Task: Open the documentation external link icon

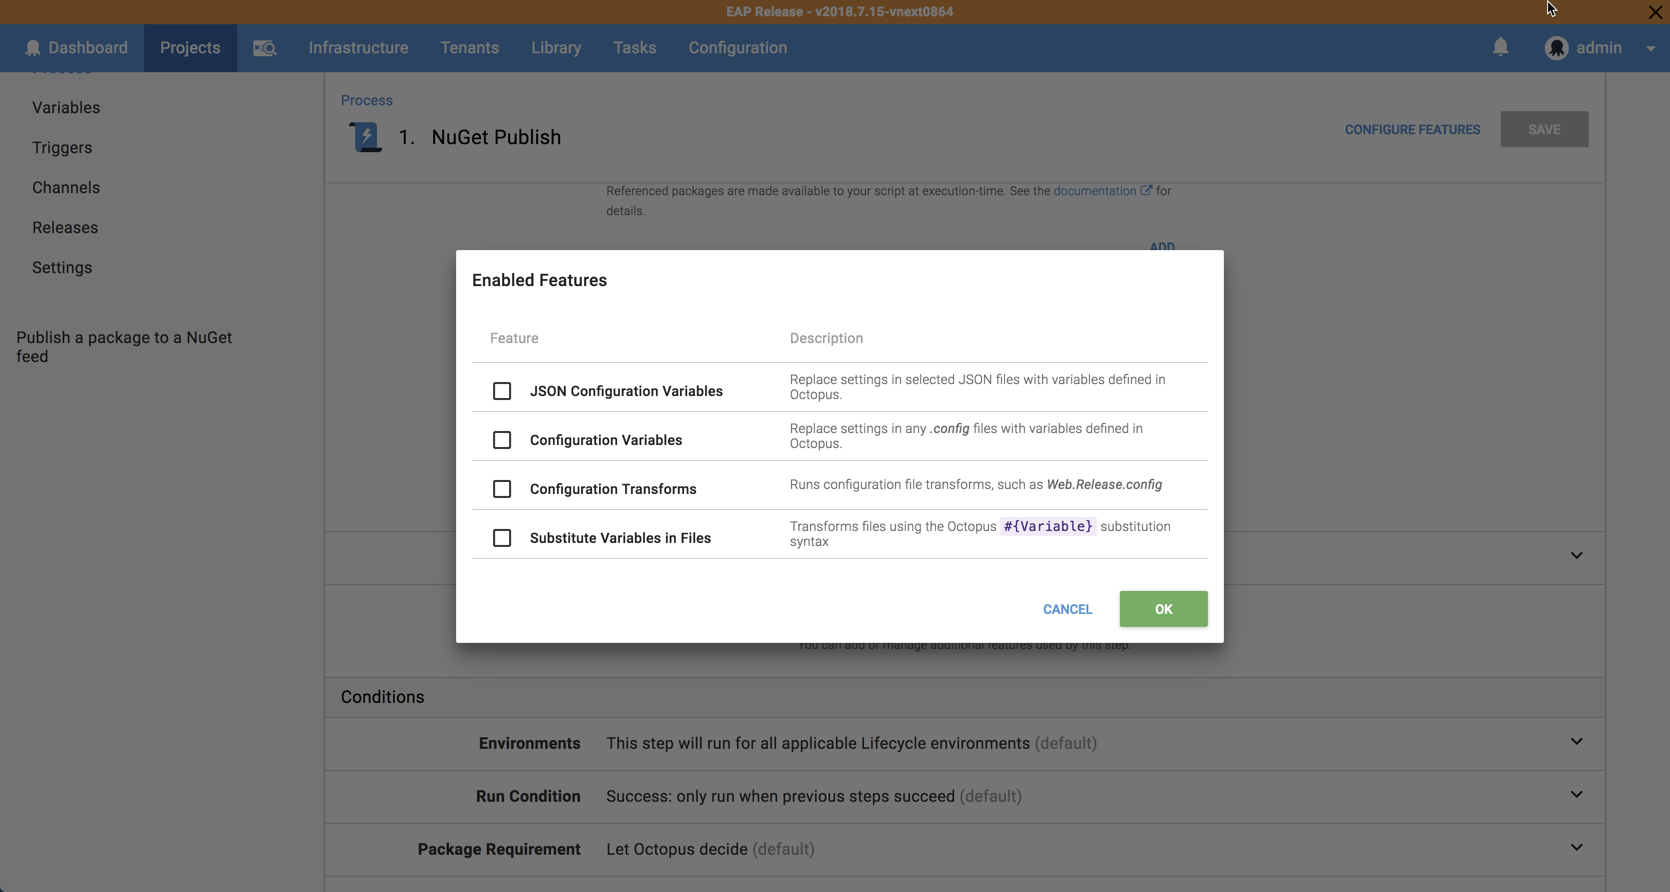Action: point(1146,190)
